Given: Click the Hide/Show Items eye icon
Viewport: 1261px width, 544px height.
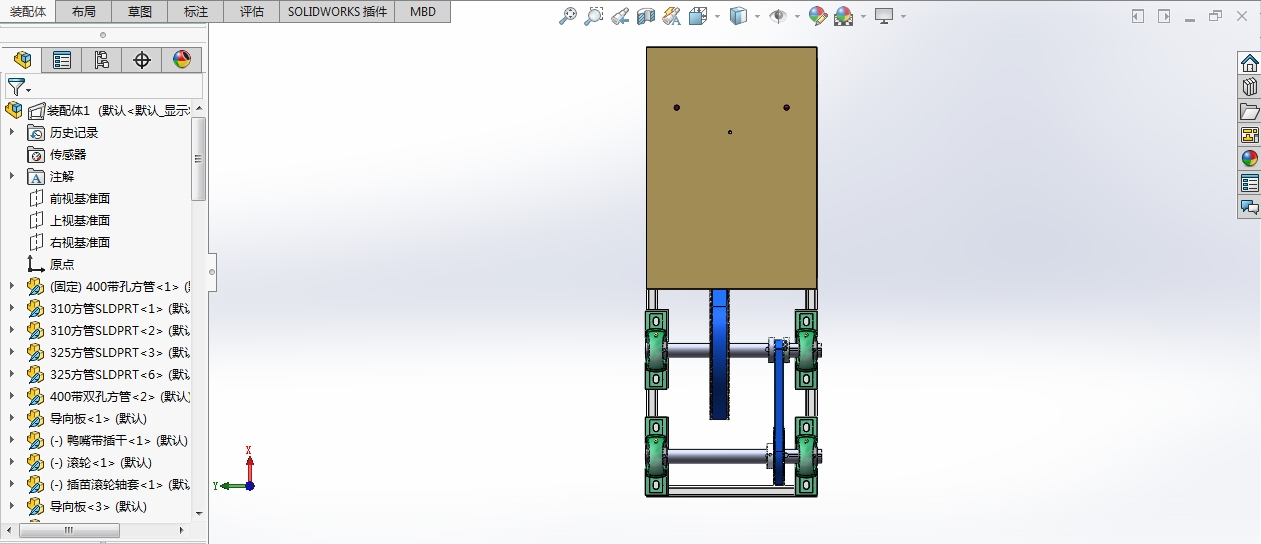Looking at the screenshot, I should [778, 16].
